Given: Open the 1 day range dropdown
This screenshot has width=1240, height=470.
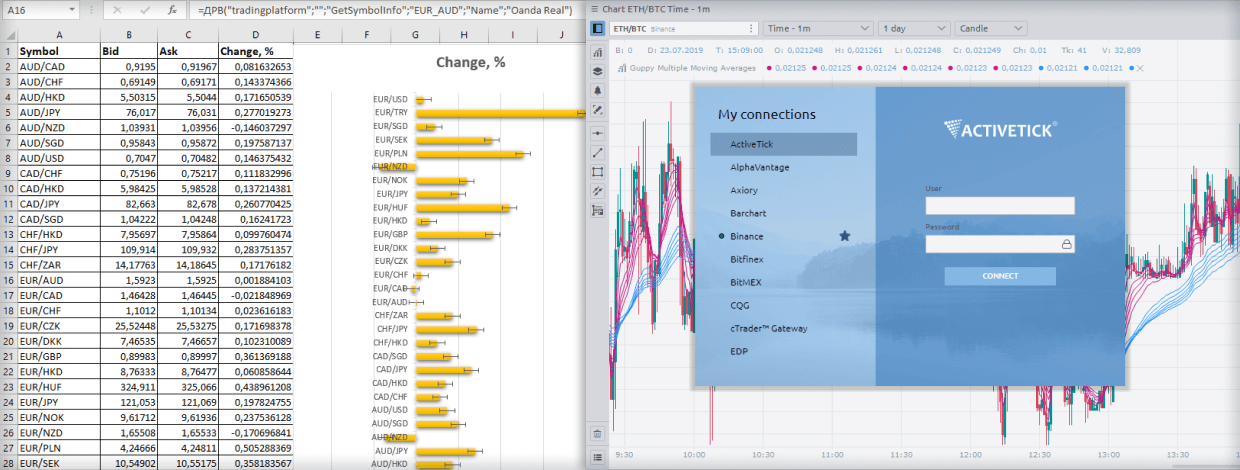Looking at the screenshot, I should pyautogui.click(x=912, y=29).
